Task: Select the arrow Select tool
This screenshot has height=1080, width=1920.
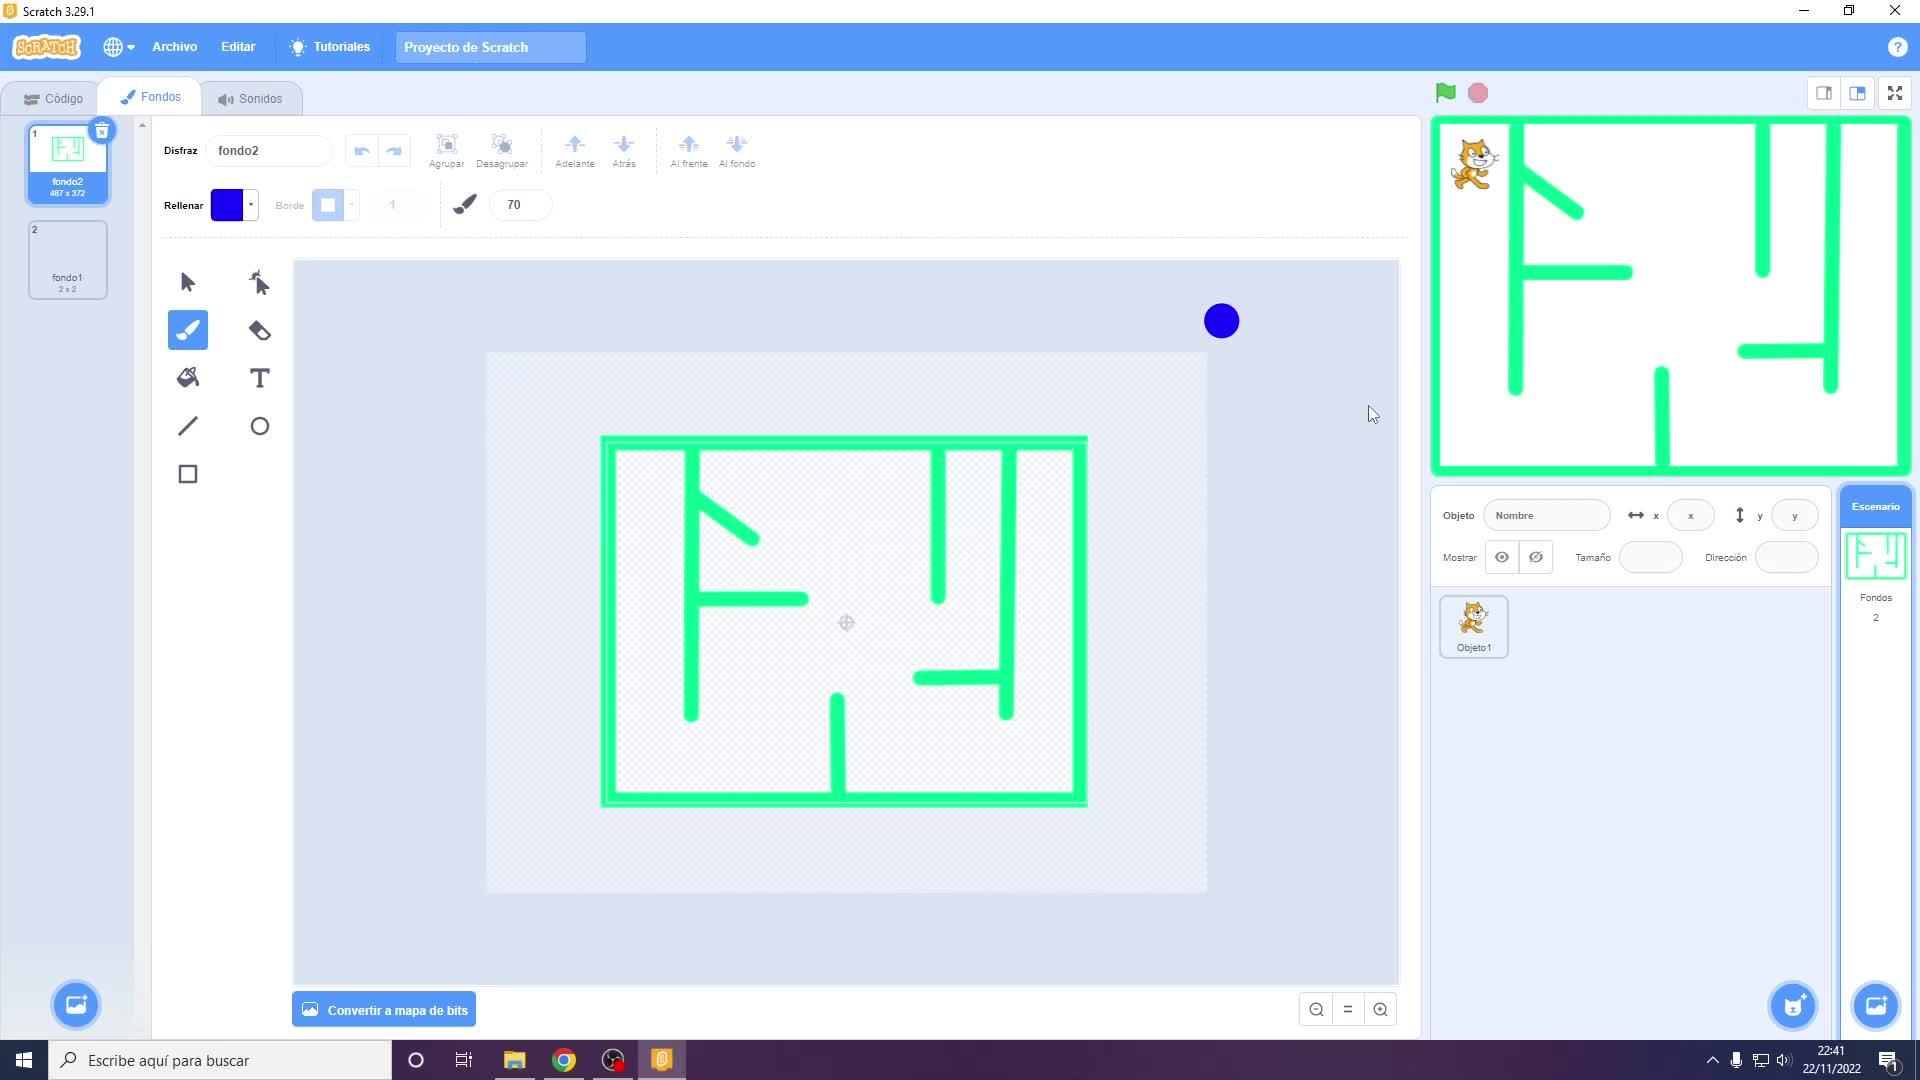Action: coord(187,283)
